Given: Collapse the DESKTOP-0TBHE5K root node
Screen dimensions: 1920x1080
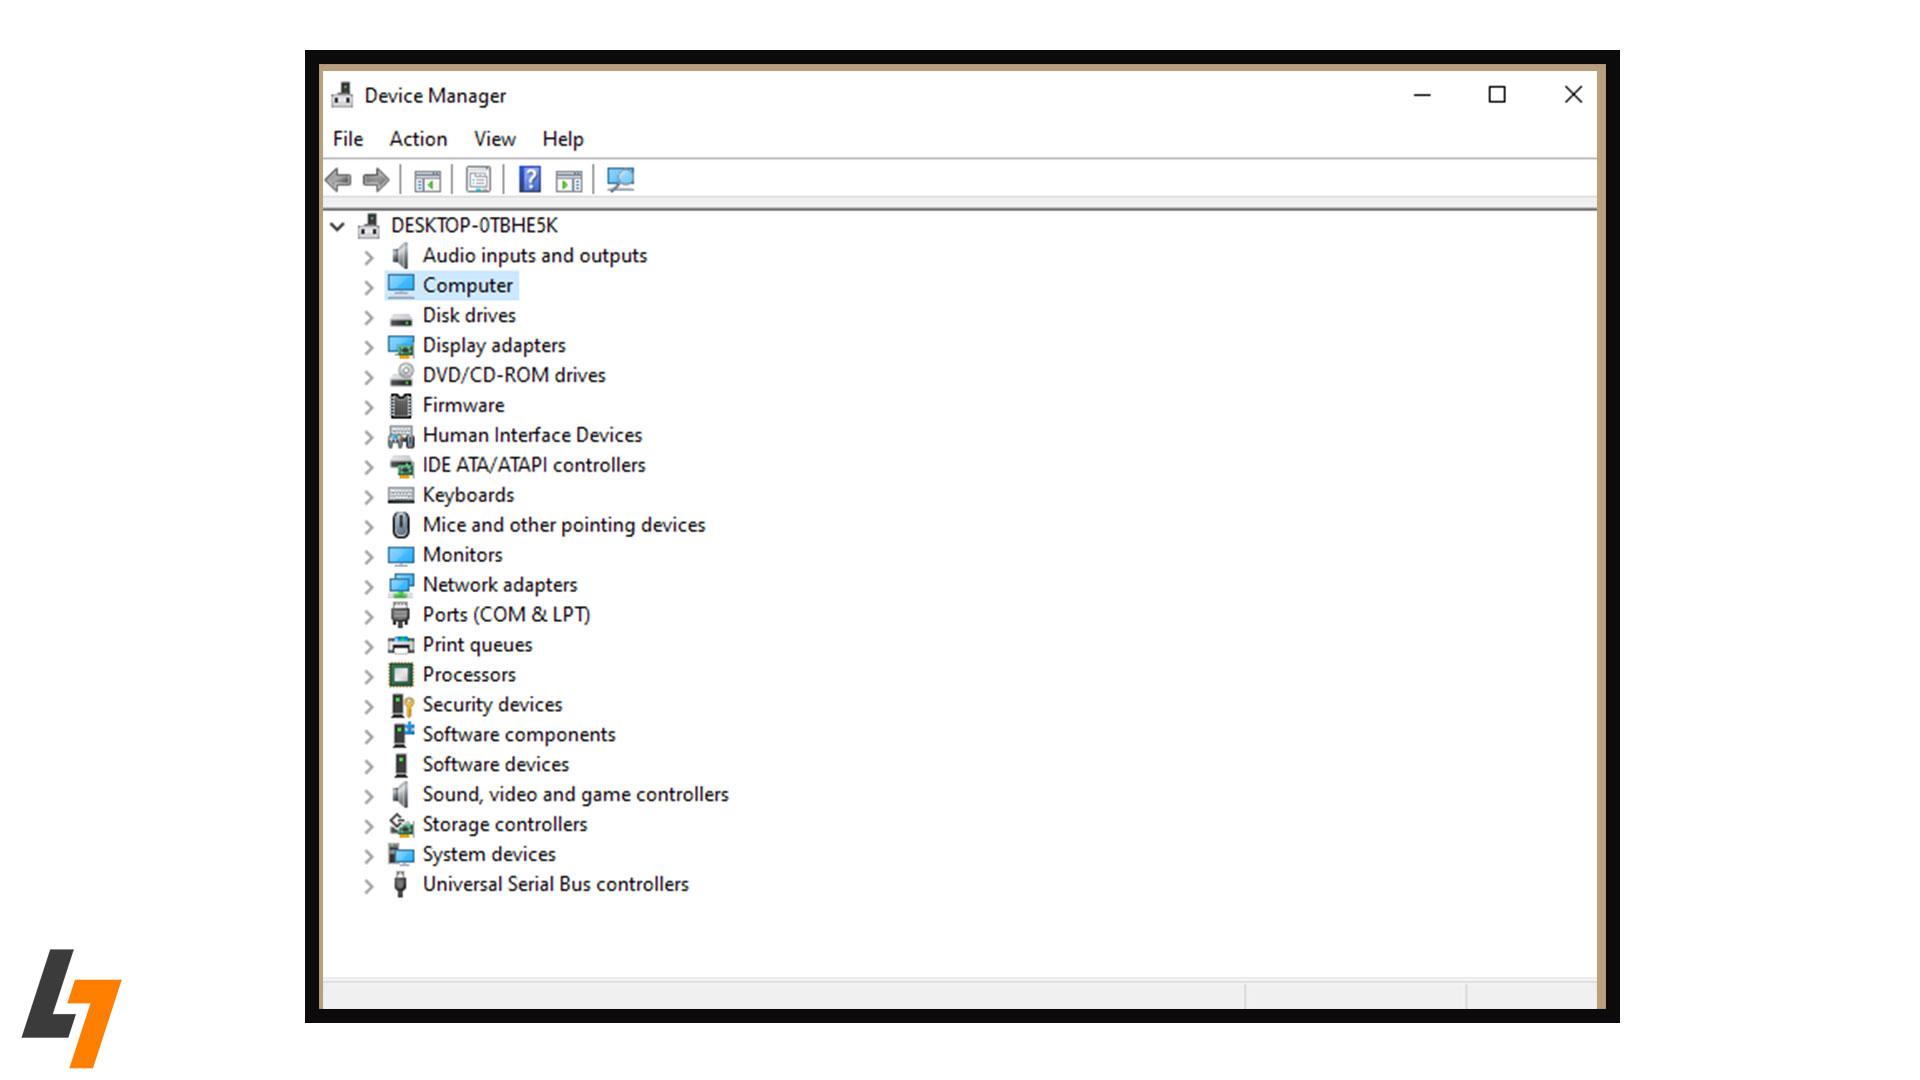Looking at the screenshot, I should pos(338,226).
